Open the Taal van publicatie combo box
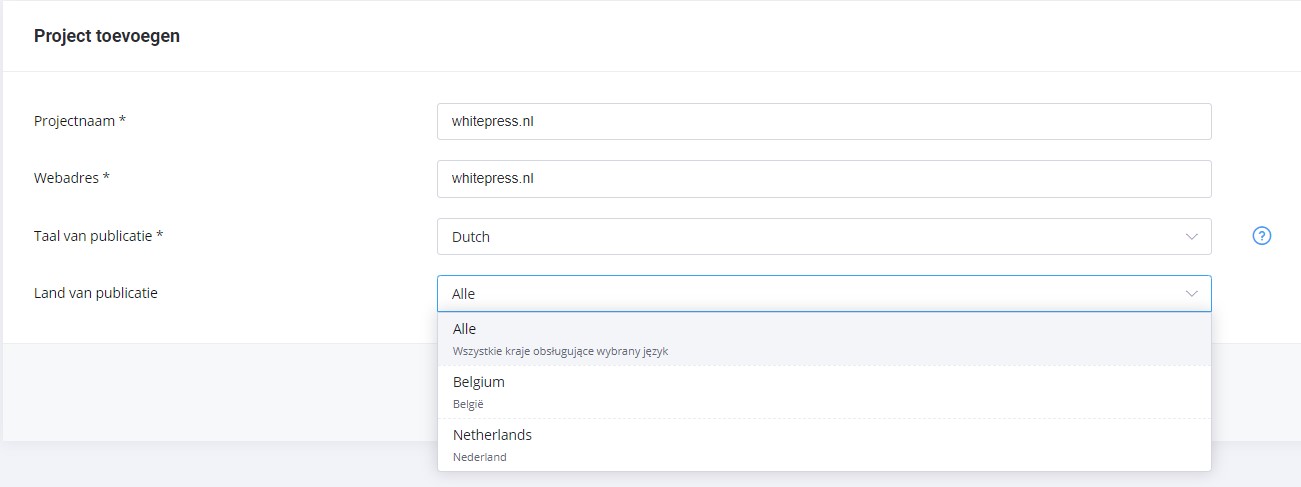Image resolution: width=1301 pixels, height=487 pixels. (824, 237)
